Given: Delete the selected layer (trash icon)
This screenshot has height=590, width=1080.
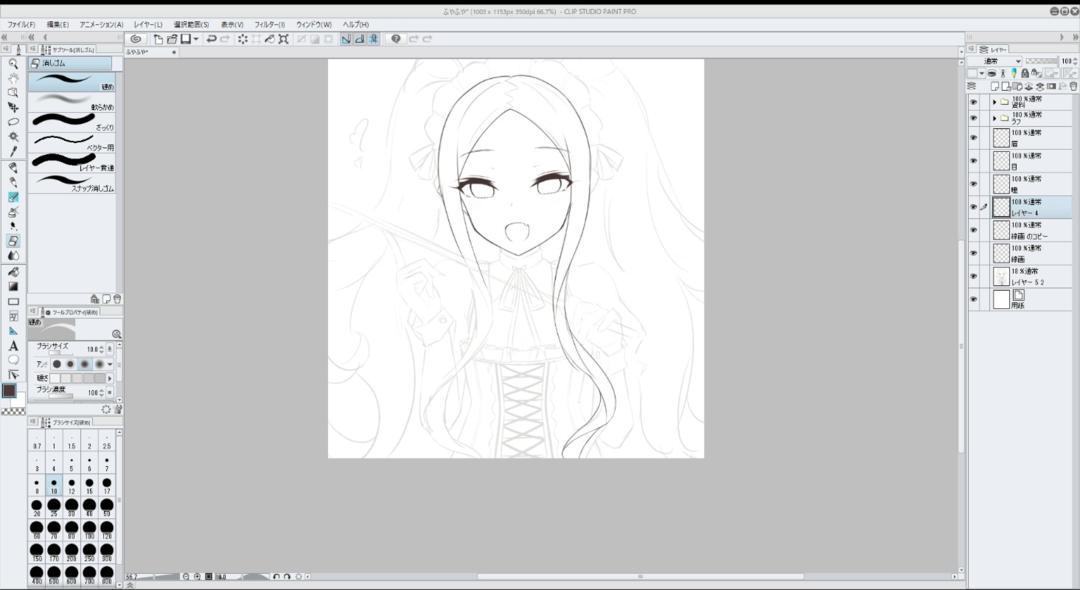Looking at the screenshot, I should click(1073, 86).
